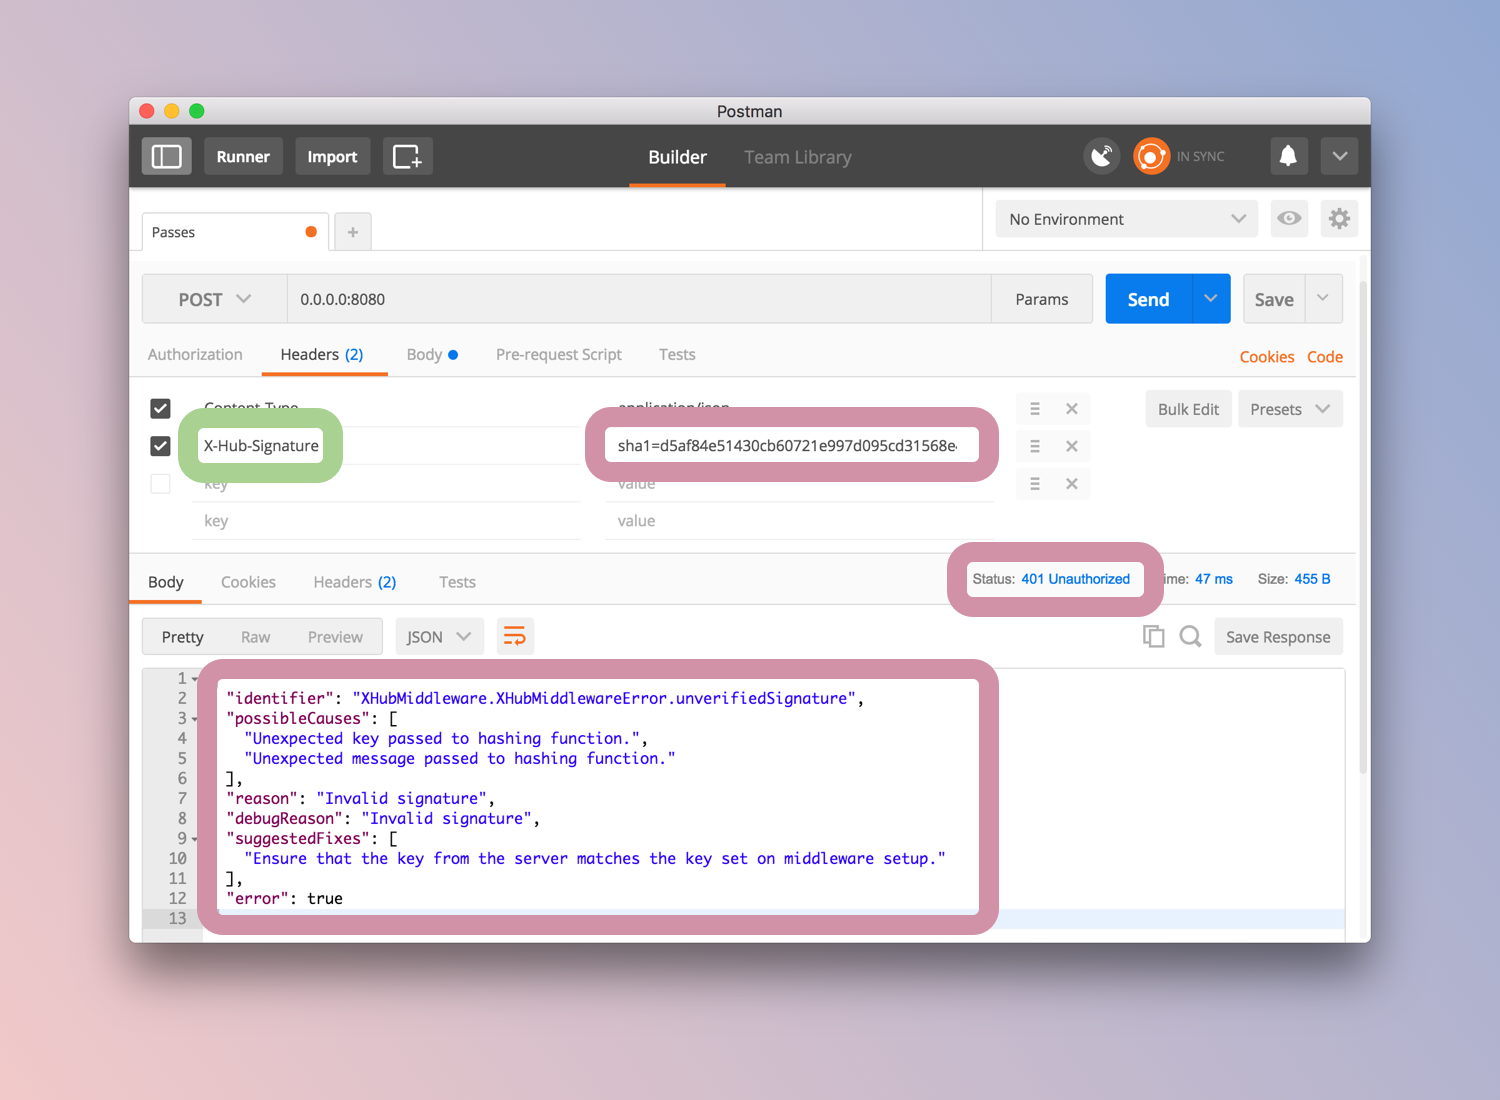Screen dimensions: 1500x1100
Task: Toggle the sidebar panel icon
Action: click(166, 157)
